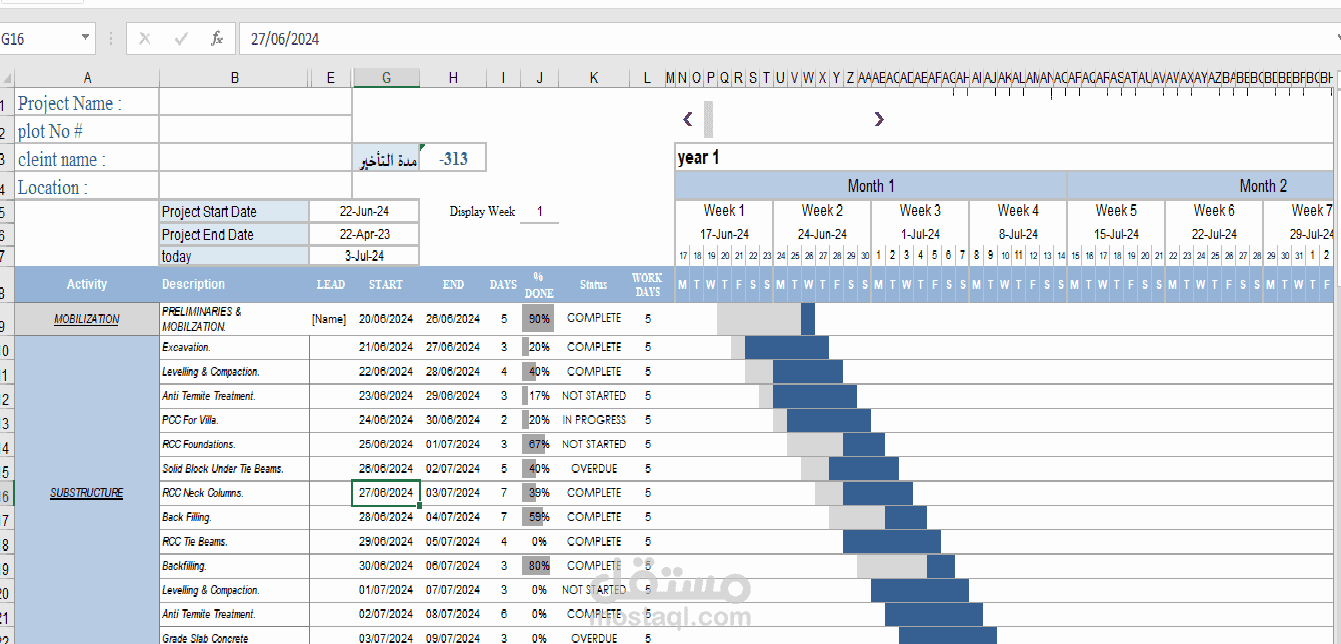
Task: Select the 'Project End Date' label cell
Action: pyautogui.click(x=234, y=234)
